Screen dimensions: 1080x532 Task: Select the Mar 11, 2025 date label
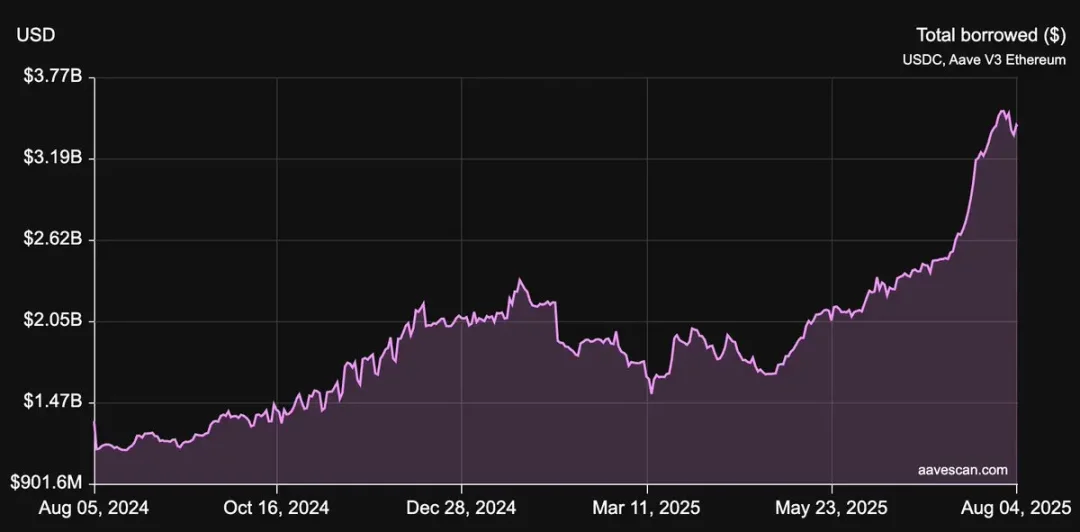pos(646,508)
